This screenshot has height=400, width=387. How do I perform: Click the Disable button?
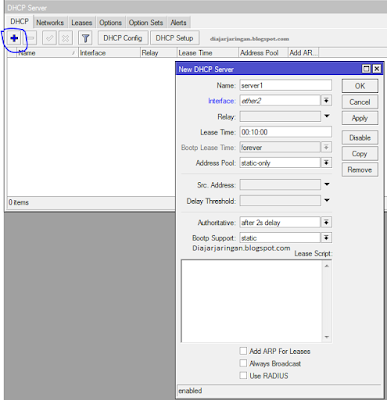click(x=360, y=138)
